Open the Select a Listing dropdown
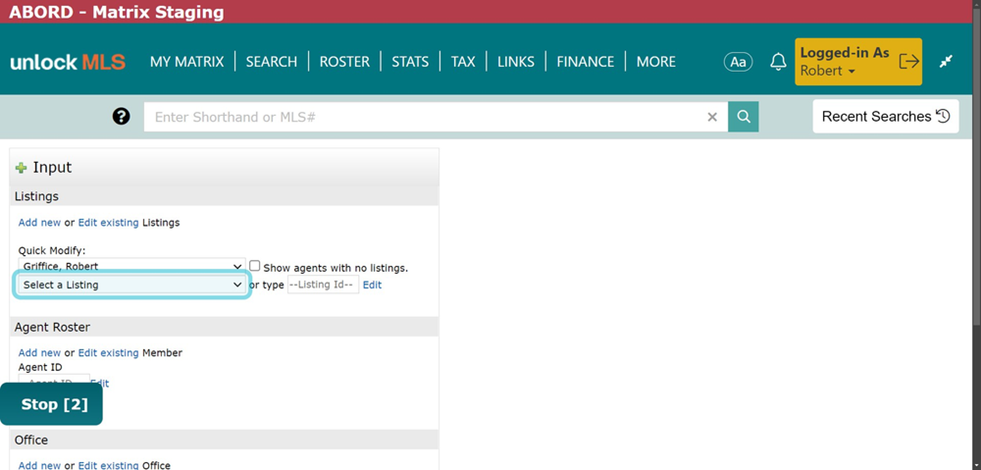981x470 pixels. tap(131, 285)
